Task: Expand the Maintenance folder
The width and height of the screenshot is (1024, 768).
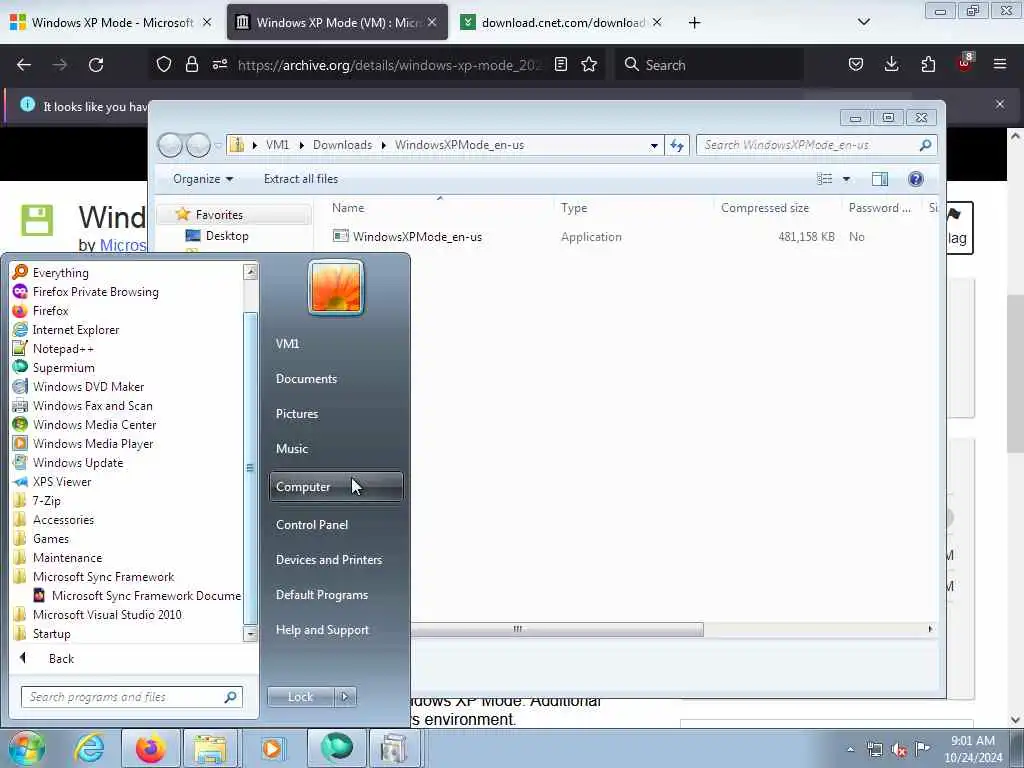Action: 67,558
